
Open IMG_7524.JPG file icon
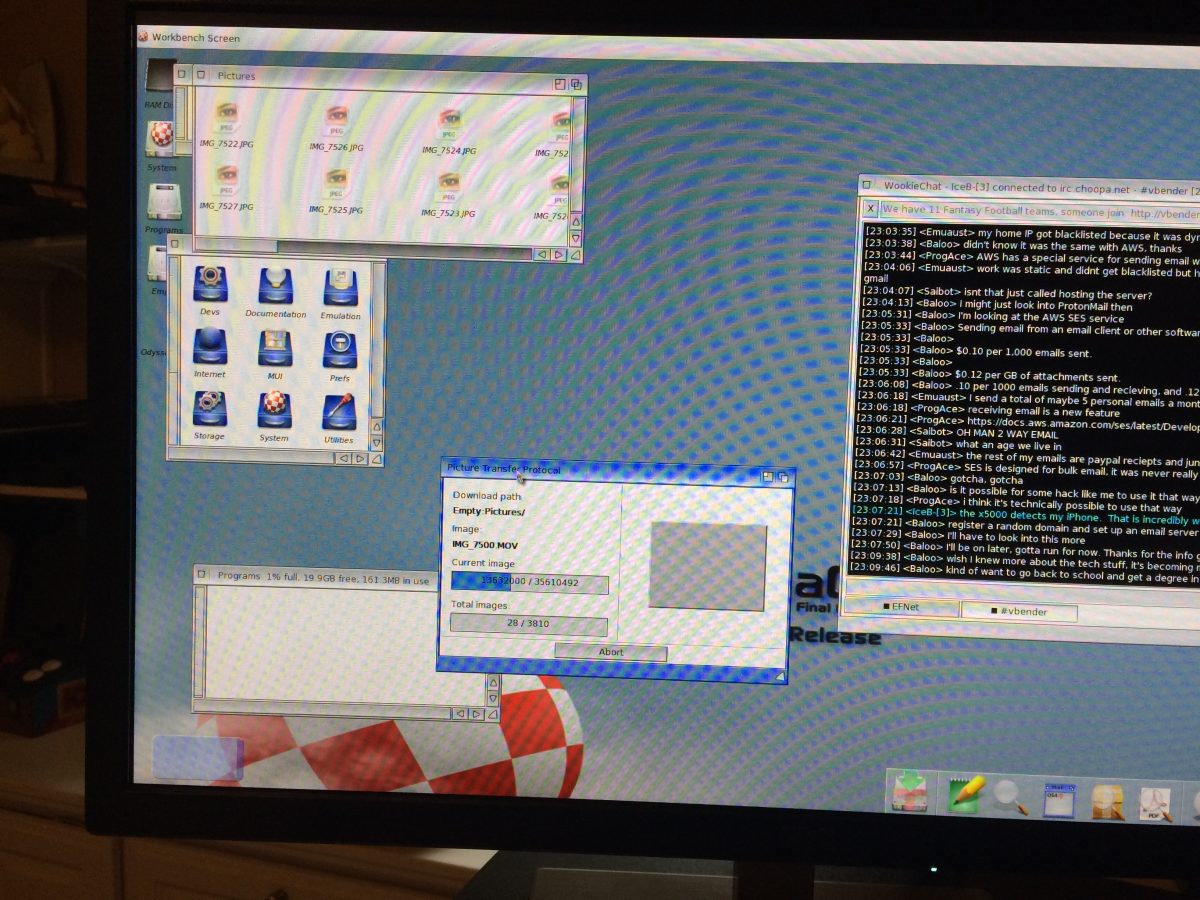pos(449,130)
